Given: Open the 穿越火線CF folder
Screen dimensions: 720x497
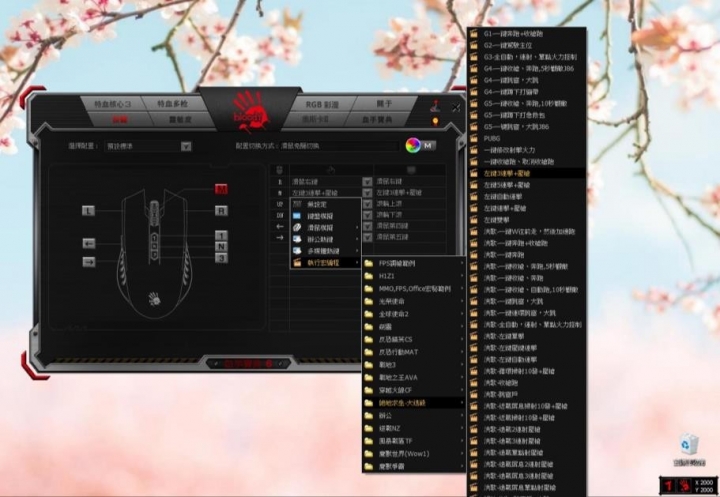Looking at the screenshot, I should [x=414, y=390].
